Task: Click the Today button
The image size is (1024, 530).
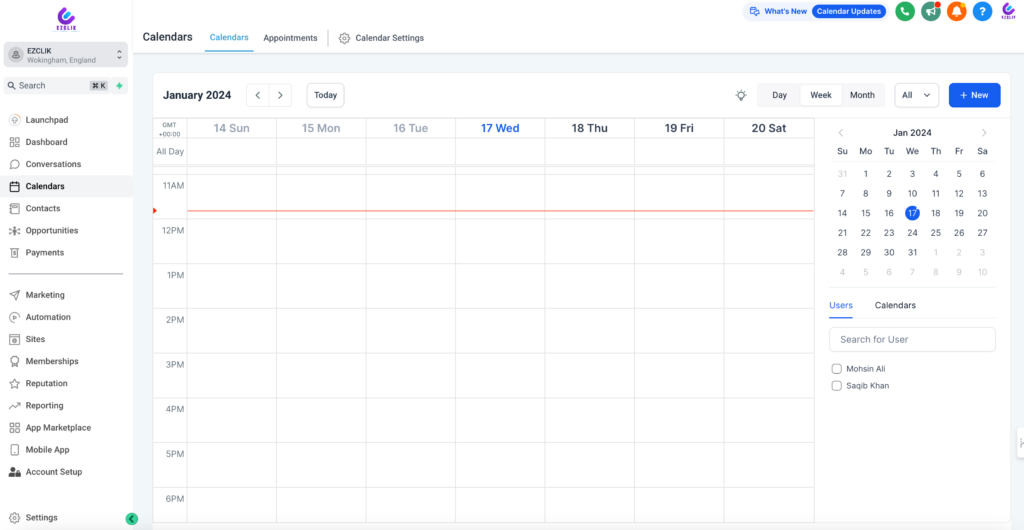Action: [x=325, y=95]
